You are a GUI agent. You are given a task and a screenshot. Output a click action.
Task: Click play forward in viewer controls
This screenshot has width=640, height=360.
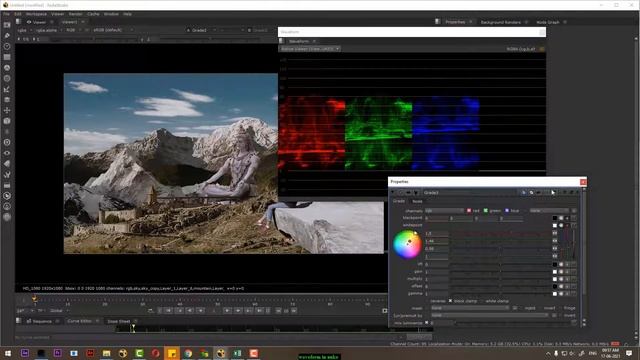point(227,311)
